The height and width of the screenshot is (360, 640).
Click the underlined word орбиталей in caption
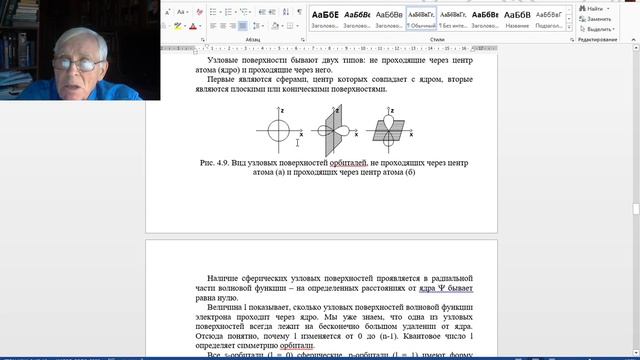coord(349,163)
